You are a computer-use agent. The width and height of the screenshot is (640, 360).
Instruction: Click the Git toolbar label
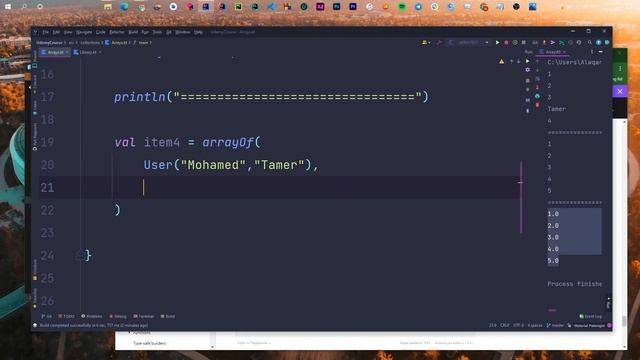point(535,42)
